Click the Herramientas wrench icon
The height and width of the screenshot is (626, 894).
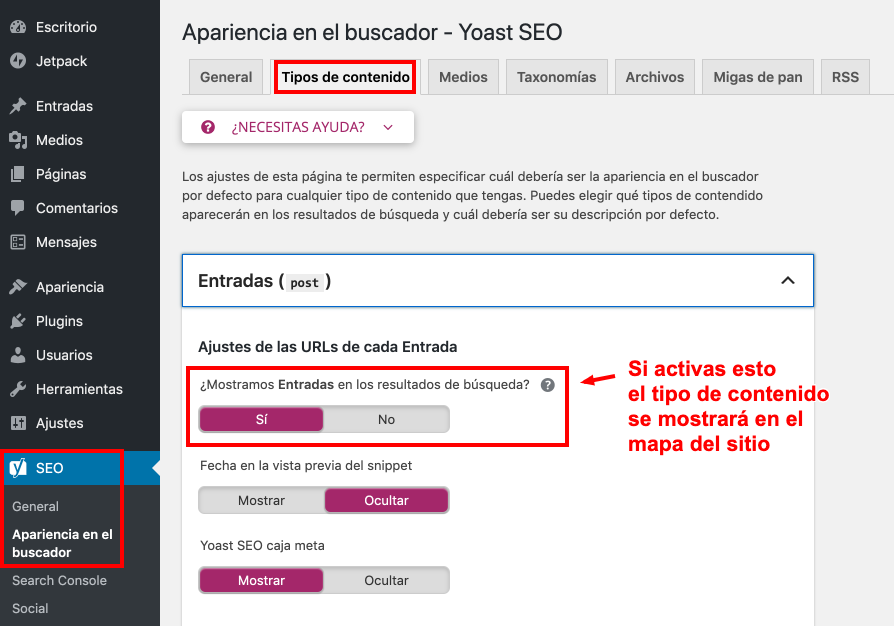tap(18, 389)
